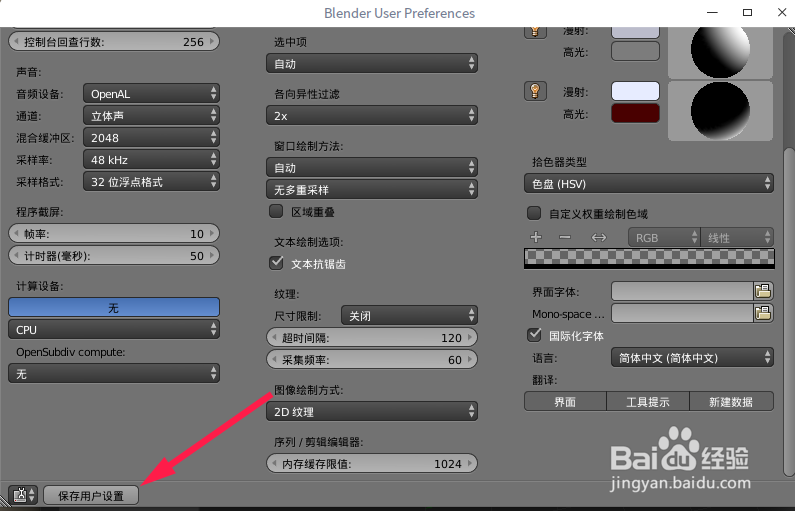This screenshot has width=795, height=511.
Task: Open RGB color mode dropdown
Action: [664, 237]
